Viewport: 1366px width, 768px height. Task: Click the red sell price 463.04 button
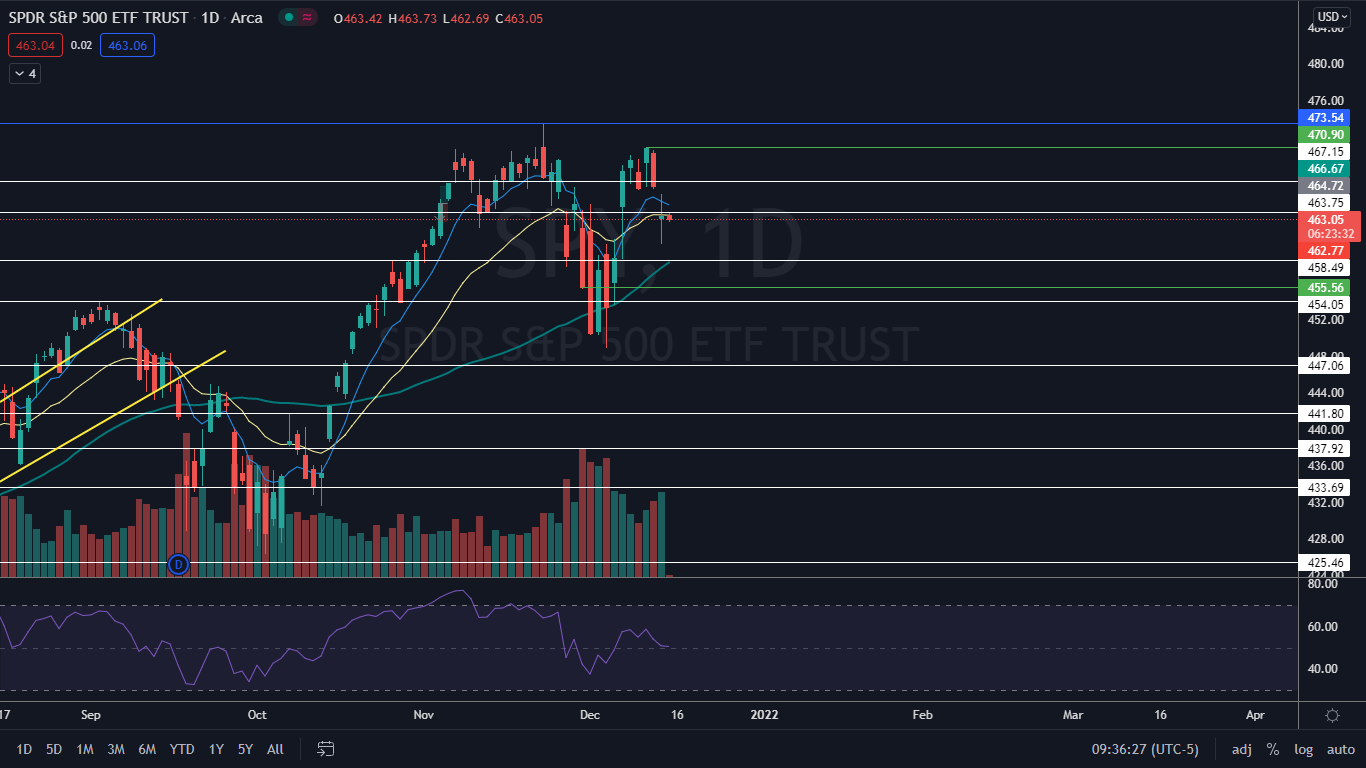pyautogui.click(x=36, y=45)
